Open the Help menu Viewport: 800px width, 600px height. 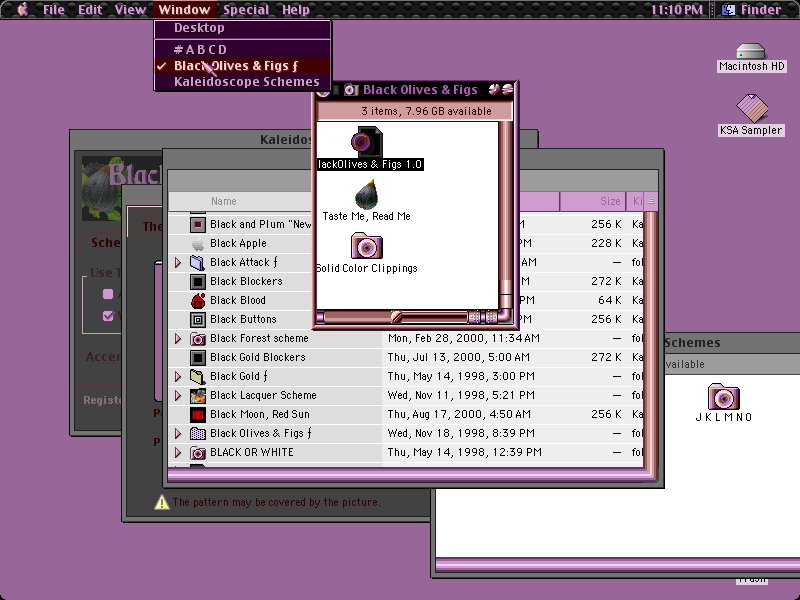296,9
